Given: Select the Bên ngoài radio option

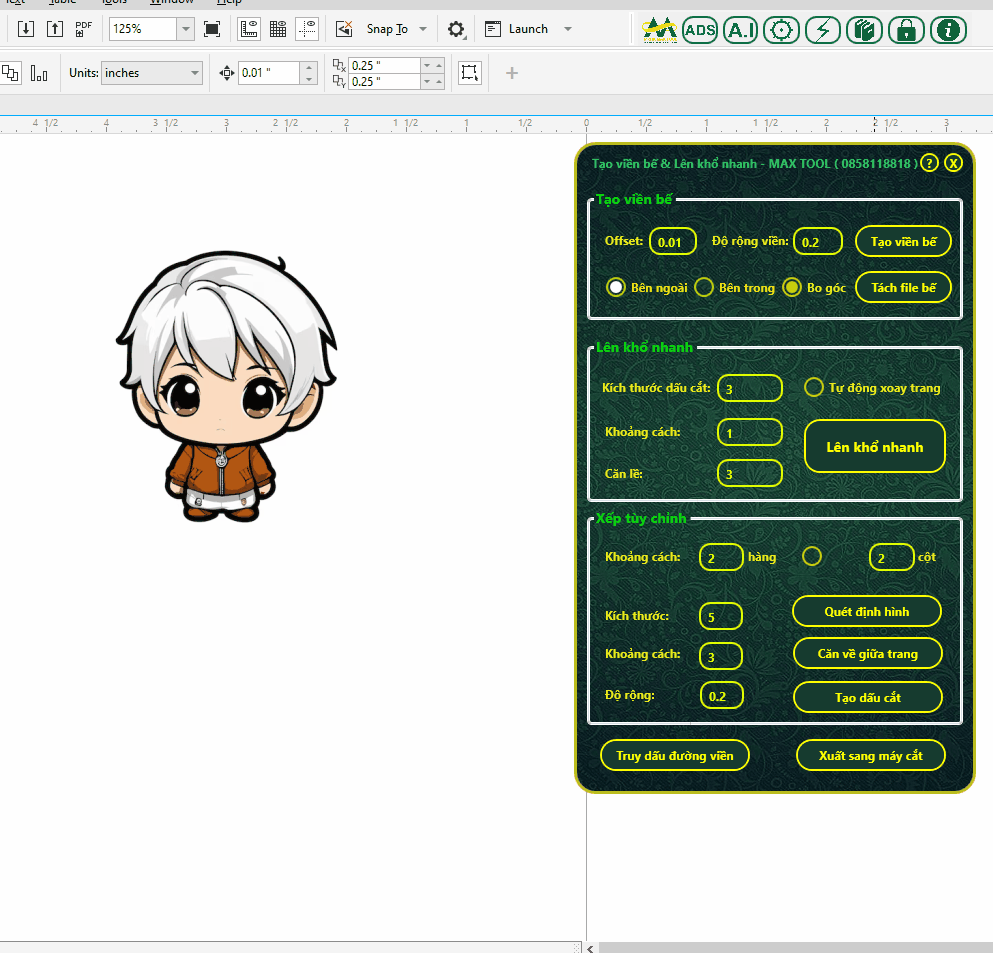Looking at the screenshot, I should click(x=616, y=288).
